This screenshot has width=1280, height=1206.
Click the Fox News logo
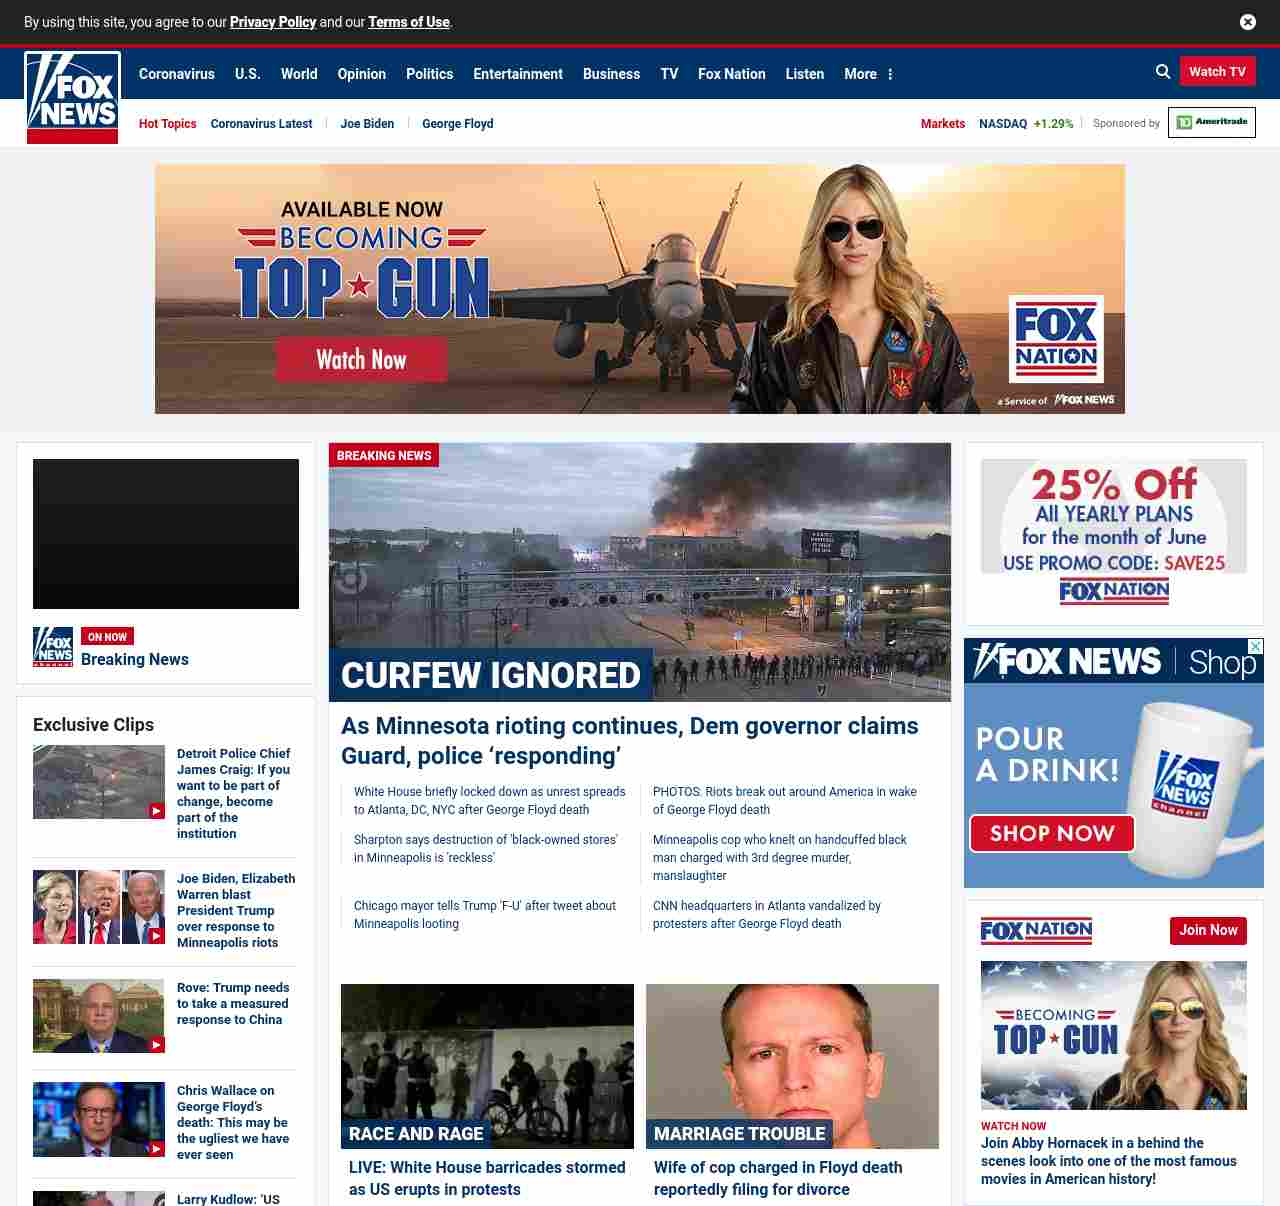coord(72,97)
